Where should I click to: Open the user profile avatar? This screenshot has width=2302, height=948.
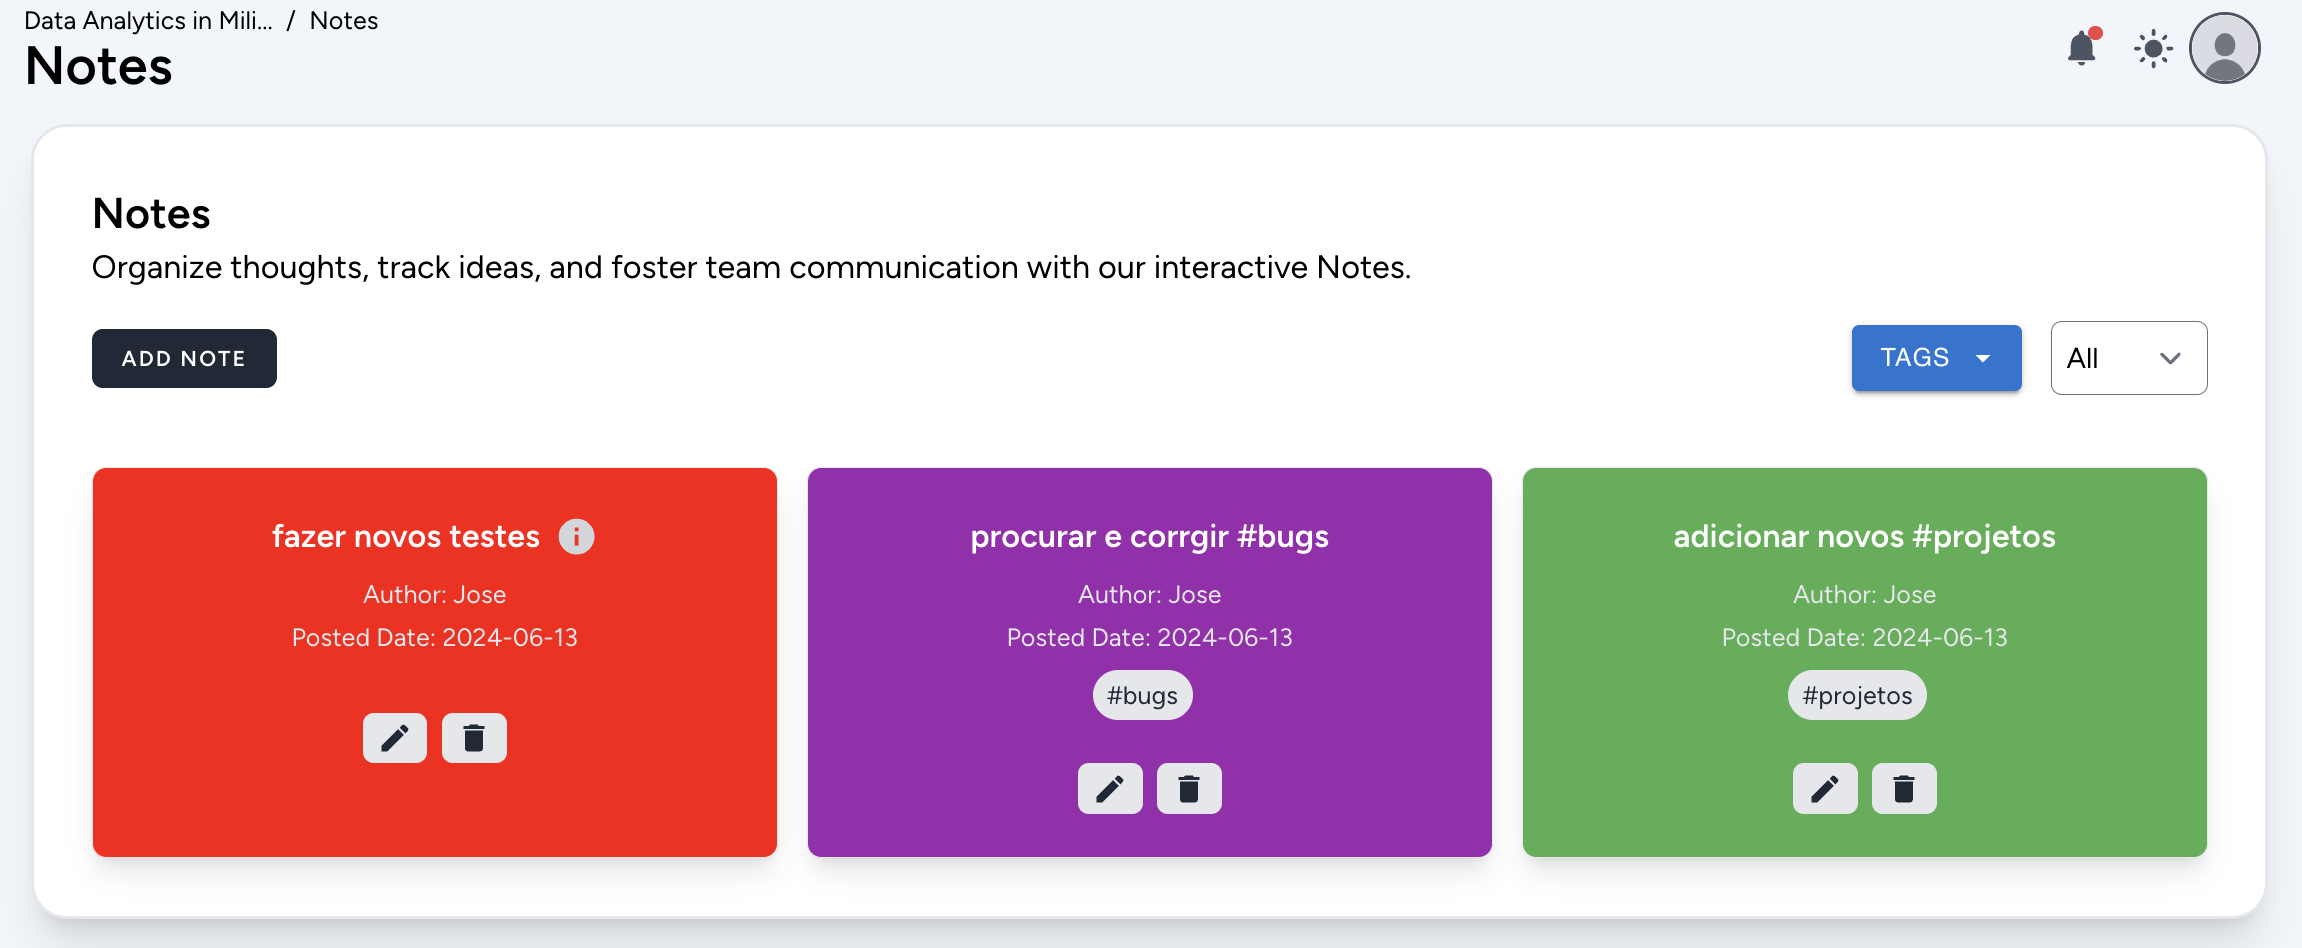tap(2225, 48)
